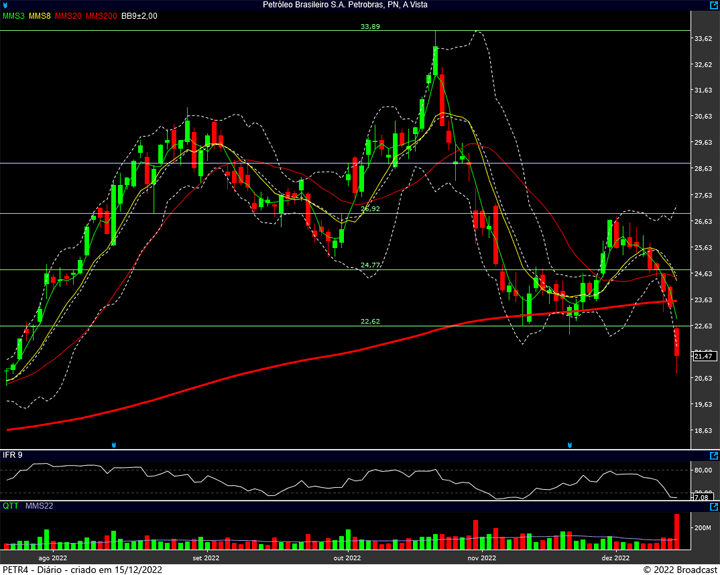Click the maximize icon on the price chart panel
The image size is (720, 575).
click(712, 16)
